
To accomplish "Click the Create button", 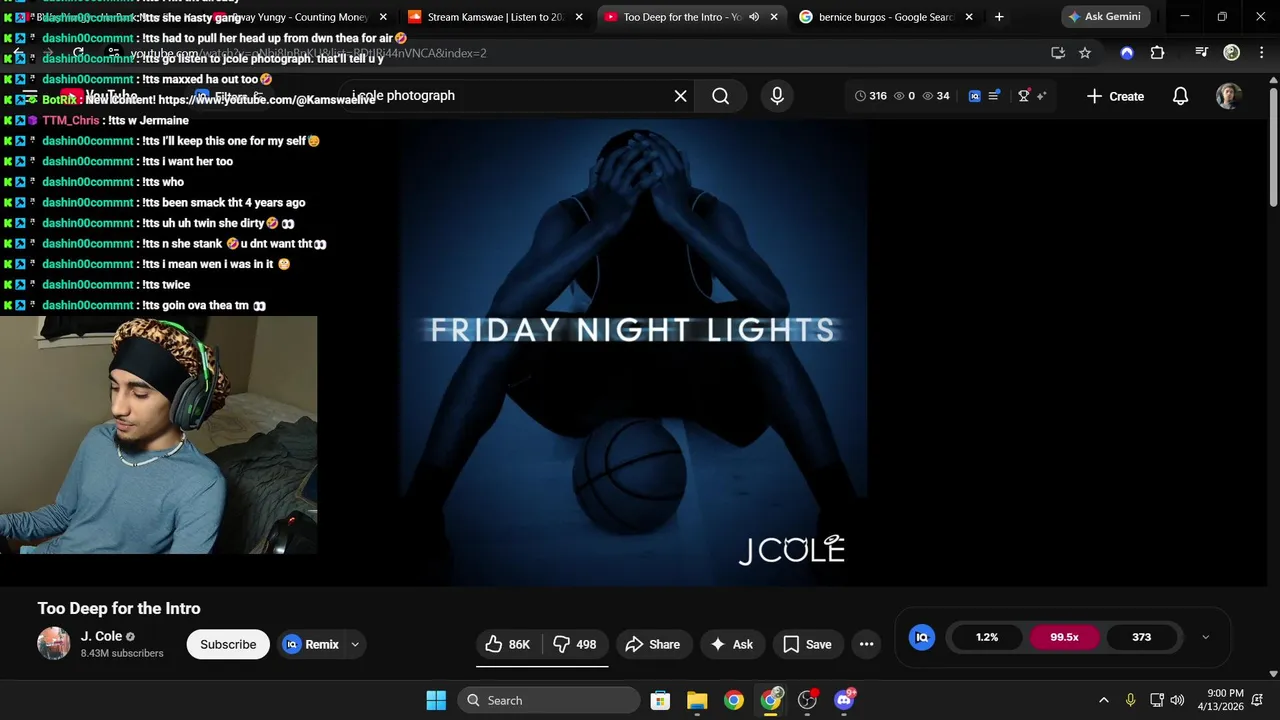I will pos(1115,96).
